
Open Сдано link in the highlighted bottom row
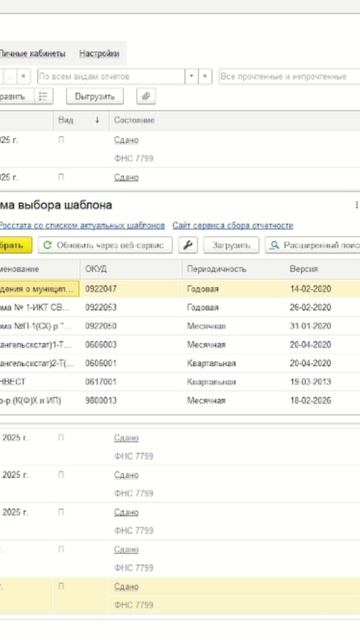tap(126, 587)
